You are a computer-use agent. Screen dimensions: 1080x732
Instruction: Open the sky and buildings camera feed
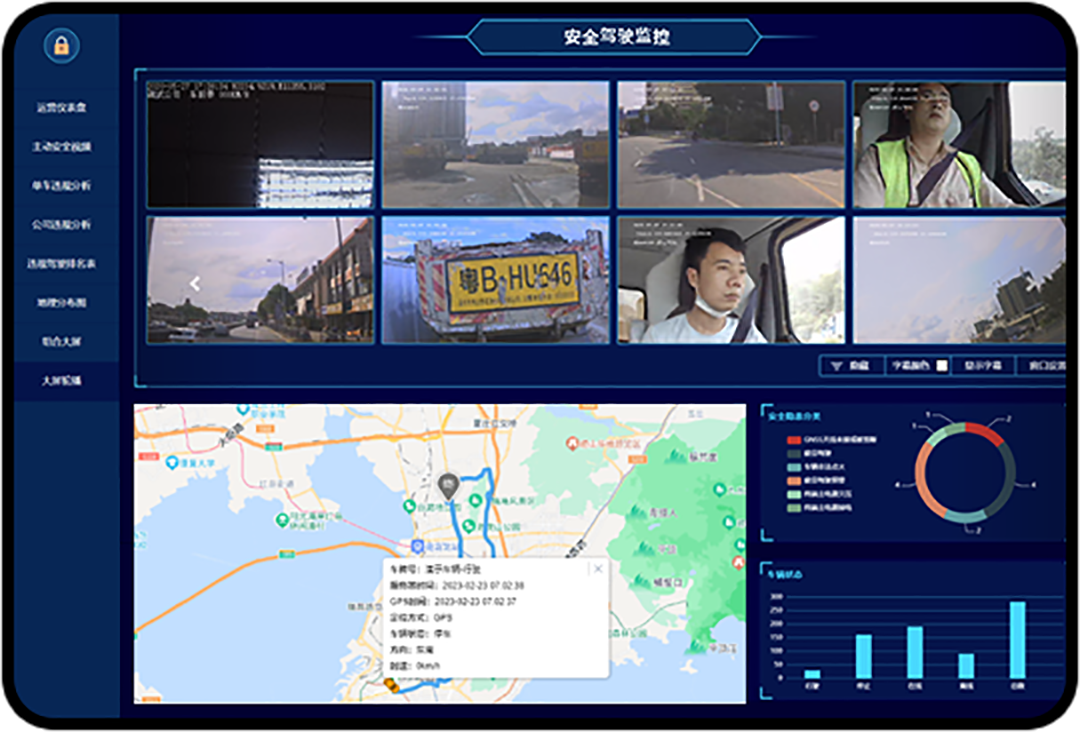(959, 280)
